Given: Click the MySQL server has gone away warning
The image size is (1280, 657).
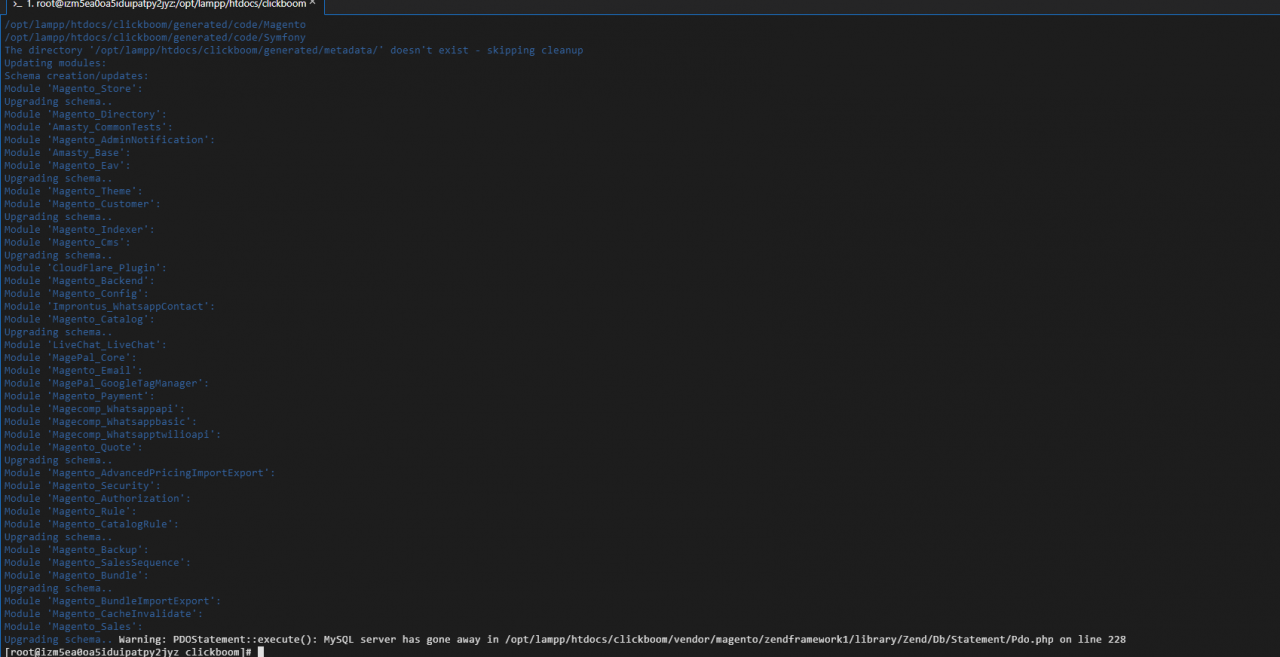Looking at the screenshot, I should (x=420, y=639).
